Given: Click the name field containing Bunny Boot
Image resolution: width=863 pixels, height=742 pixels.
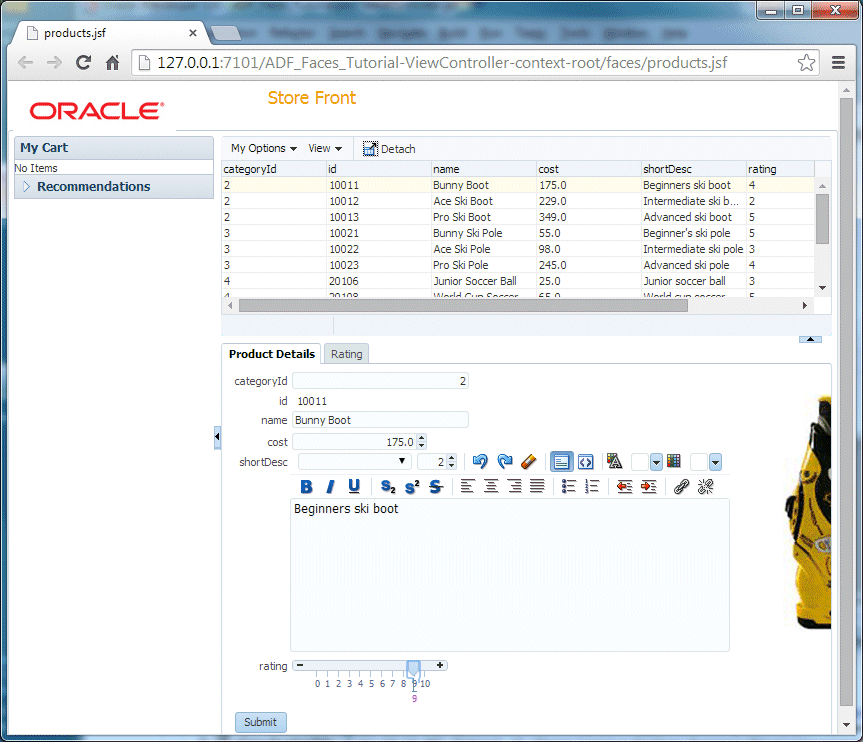Looking at the screenshot, I should (380, 420).
